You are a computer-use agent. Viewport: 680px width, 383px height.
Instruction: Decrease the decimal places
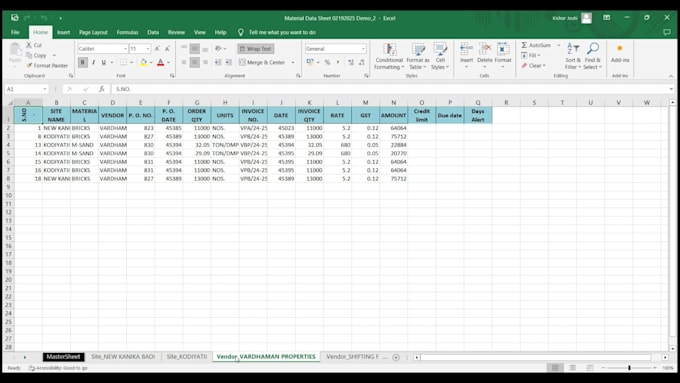click(x=362, y=62)
